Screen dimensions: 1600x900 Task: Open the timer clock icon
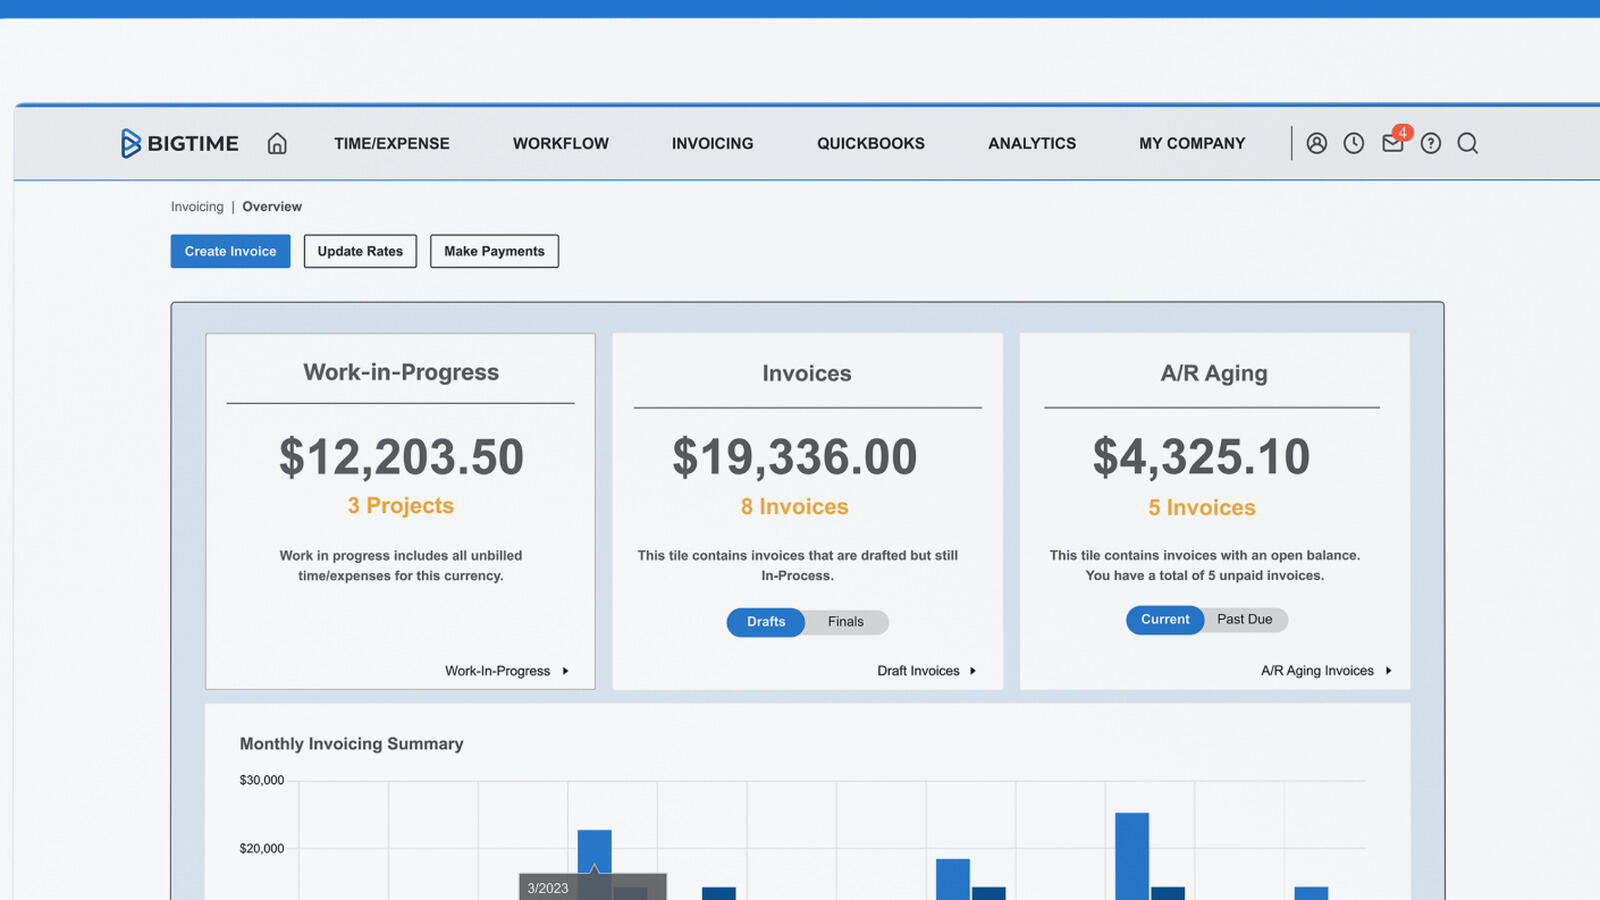1354,143
